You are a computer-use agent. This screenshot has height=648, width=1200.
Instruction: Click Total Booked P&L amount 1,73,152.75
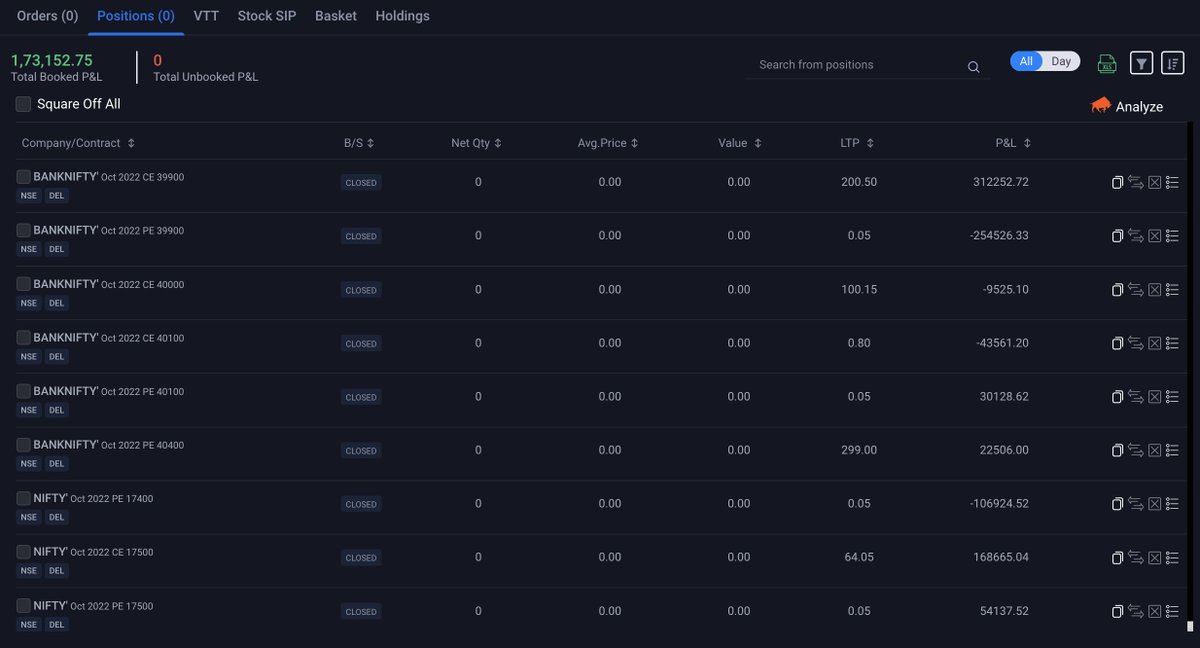(x=52, y=60)
